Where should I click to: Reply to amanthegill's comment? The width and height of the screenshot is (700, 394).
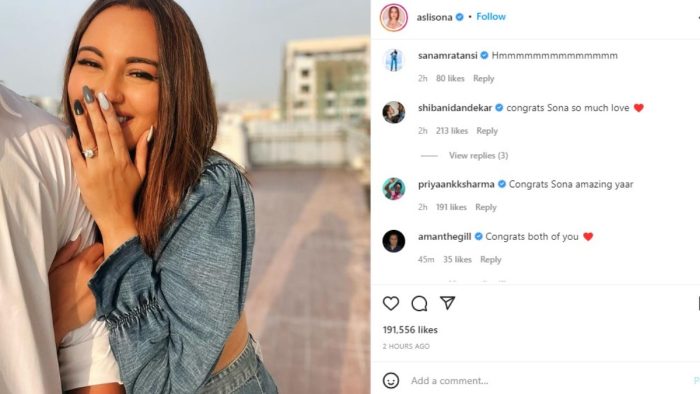coord(491,259)
